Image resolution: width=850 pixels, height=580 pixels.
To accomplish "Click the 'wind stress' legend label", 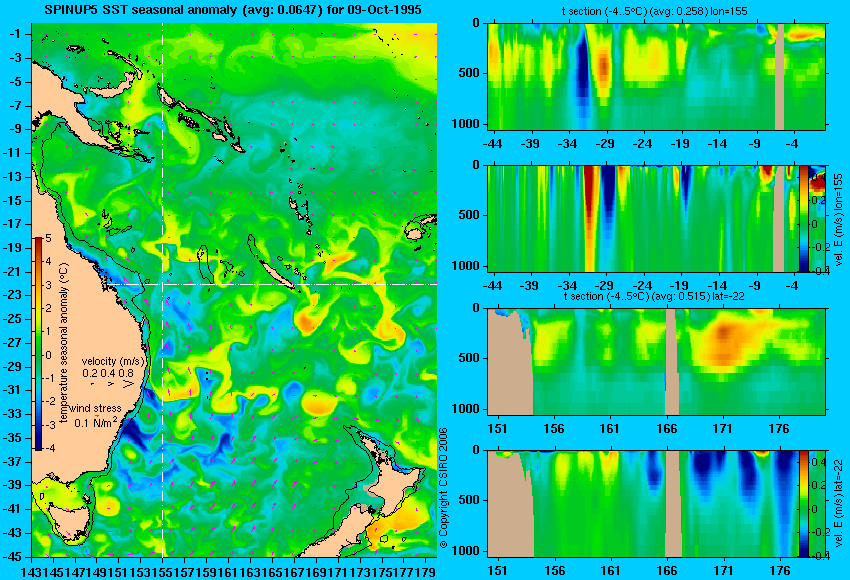I will (95, 408).
